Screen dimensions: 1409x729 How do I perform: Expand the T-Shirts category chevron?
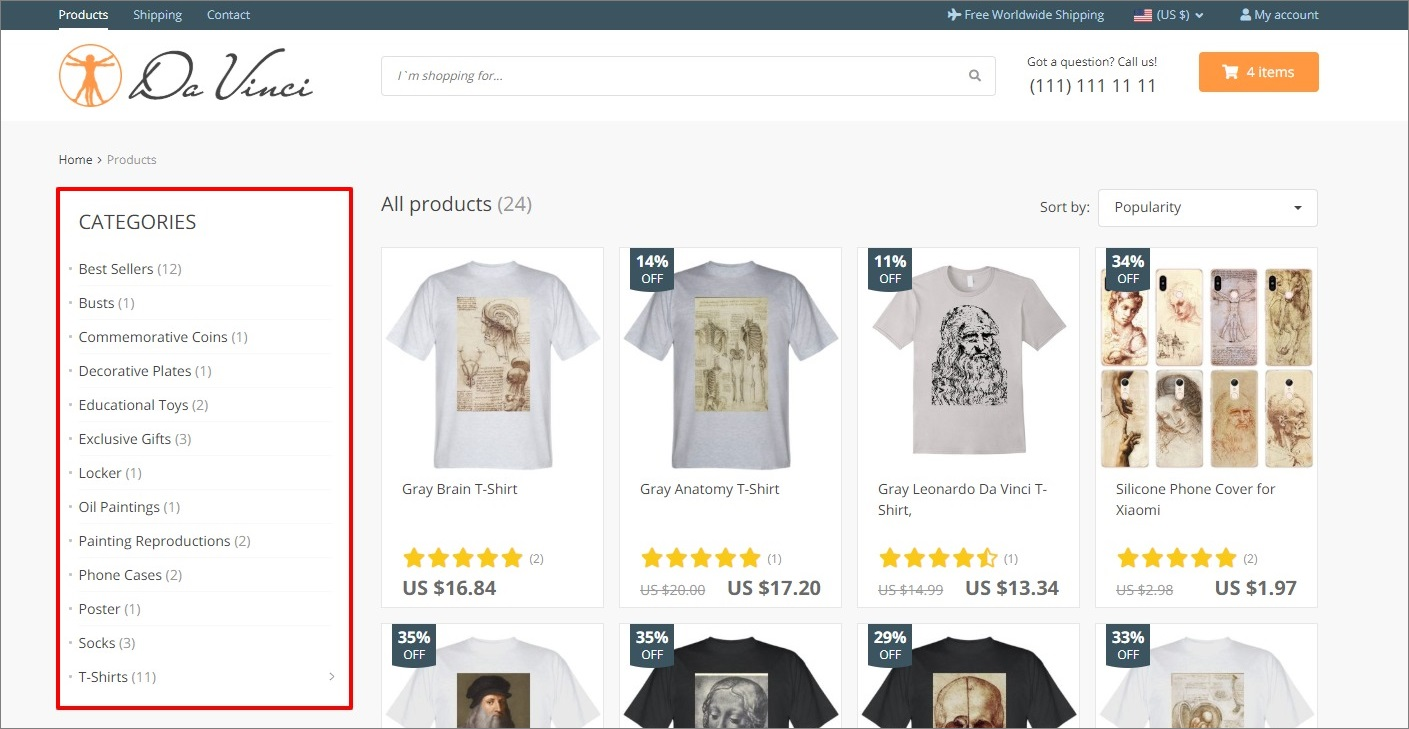pos(332,677)
